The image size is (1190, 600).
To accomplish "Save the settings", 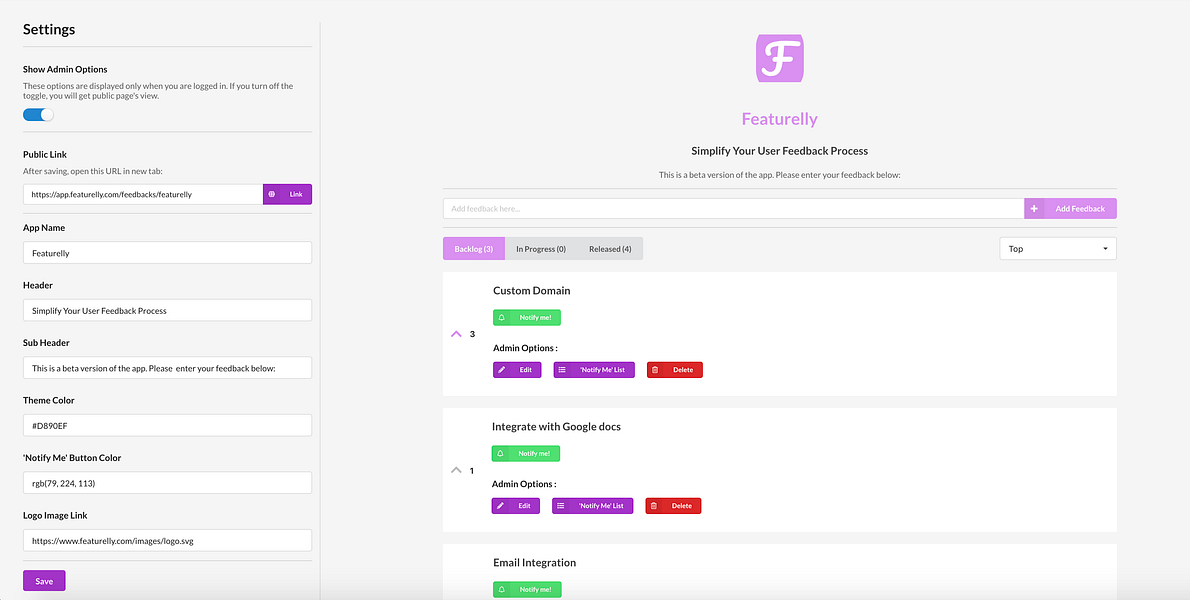I will point(44,581).
